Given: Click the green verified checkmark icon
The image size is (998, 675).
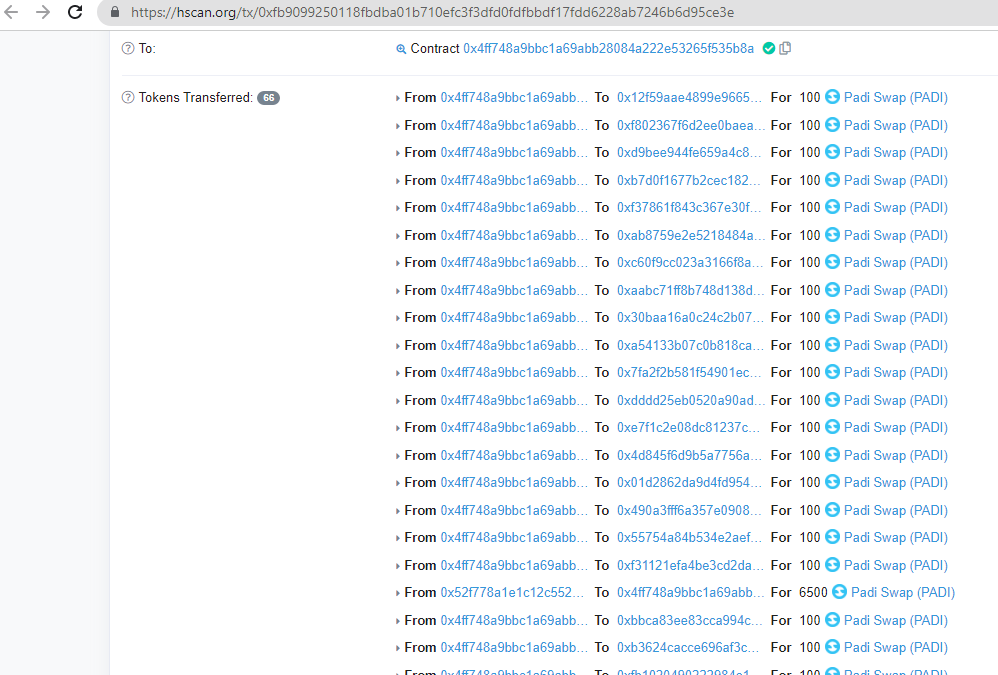Looking at the screenshot, I should tap(769, 48).
